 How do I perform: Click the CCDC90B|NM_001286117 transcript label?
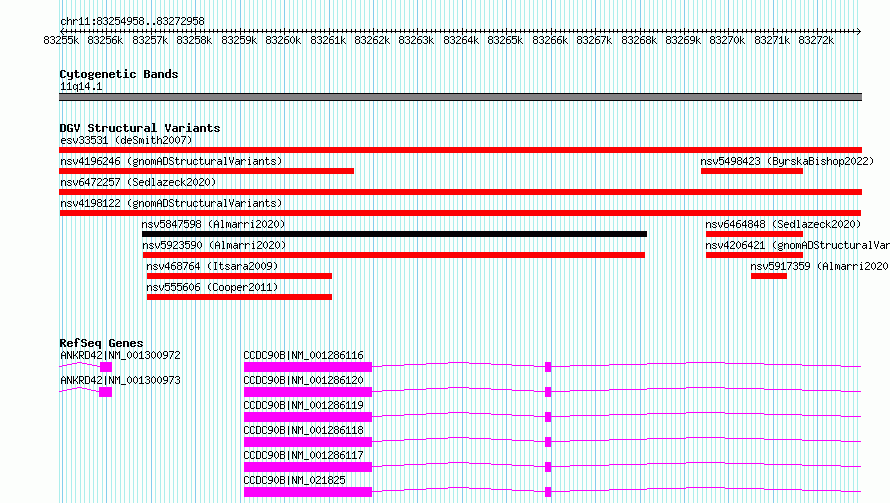304,455
